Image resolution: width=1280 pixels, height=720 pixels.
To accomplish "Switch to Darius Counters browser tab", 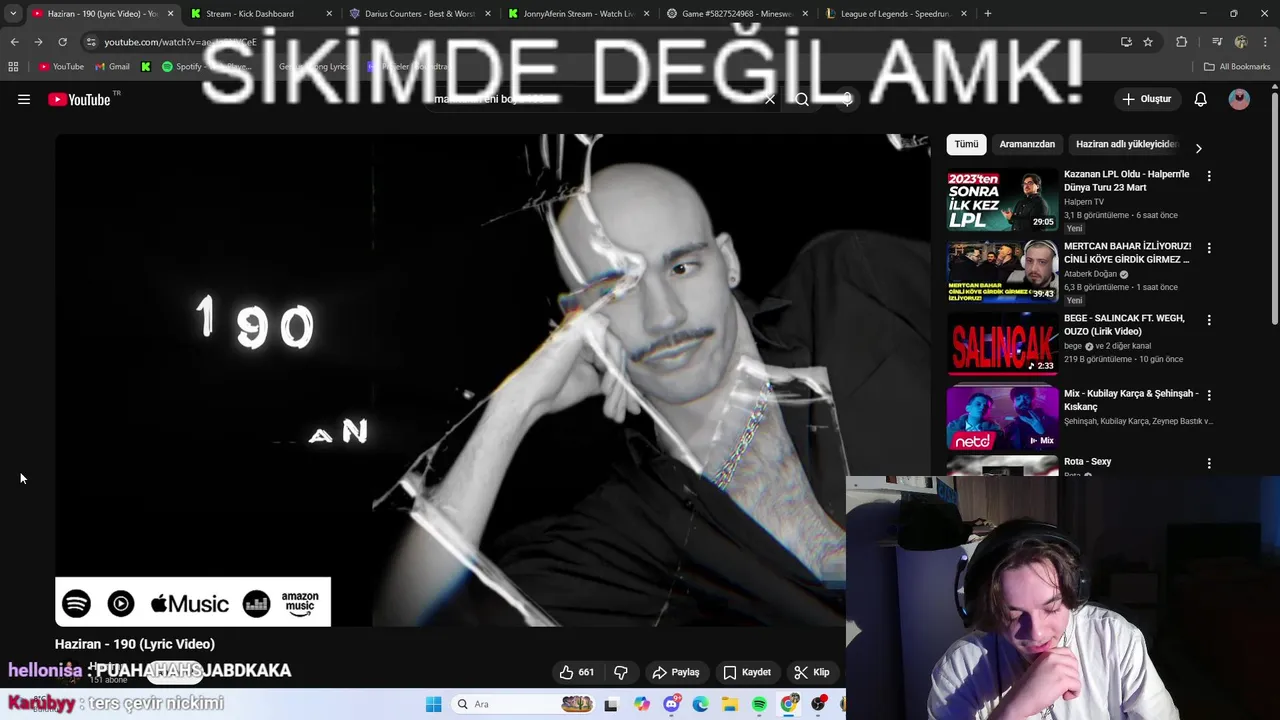I will 418,14.
